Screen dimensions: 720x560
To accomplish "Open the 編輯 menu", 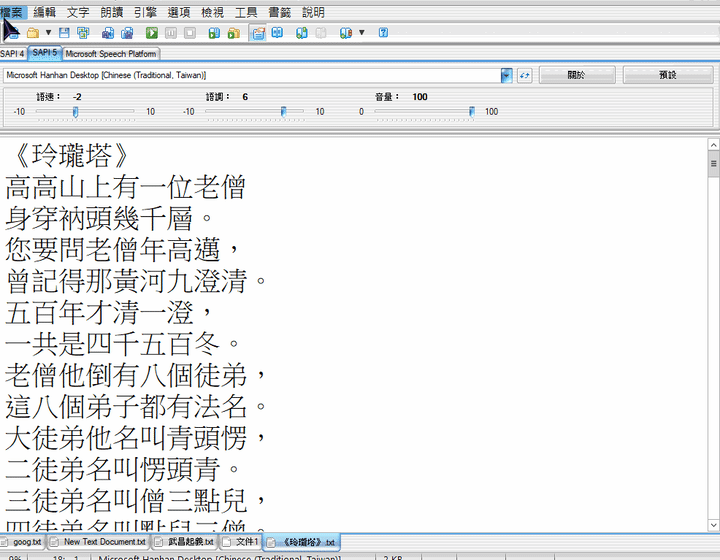I will [45, 12].
